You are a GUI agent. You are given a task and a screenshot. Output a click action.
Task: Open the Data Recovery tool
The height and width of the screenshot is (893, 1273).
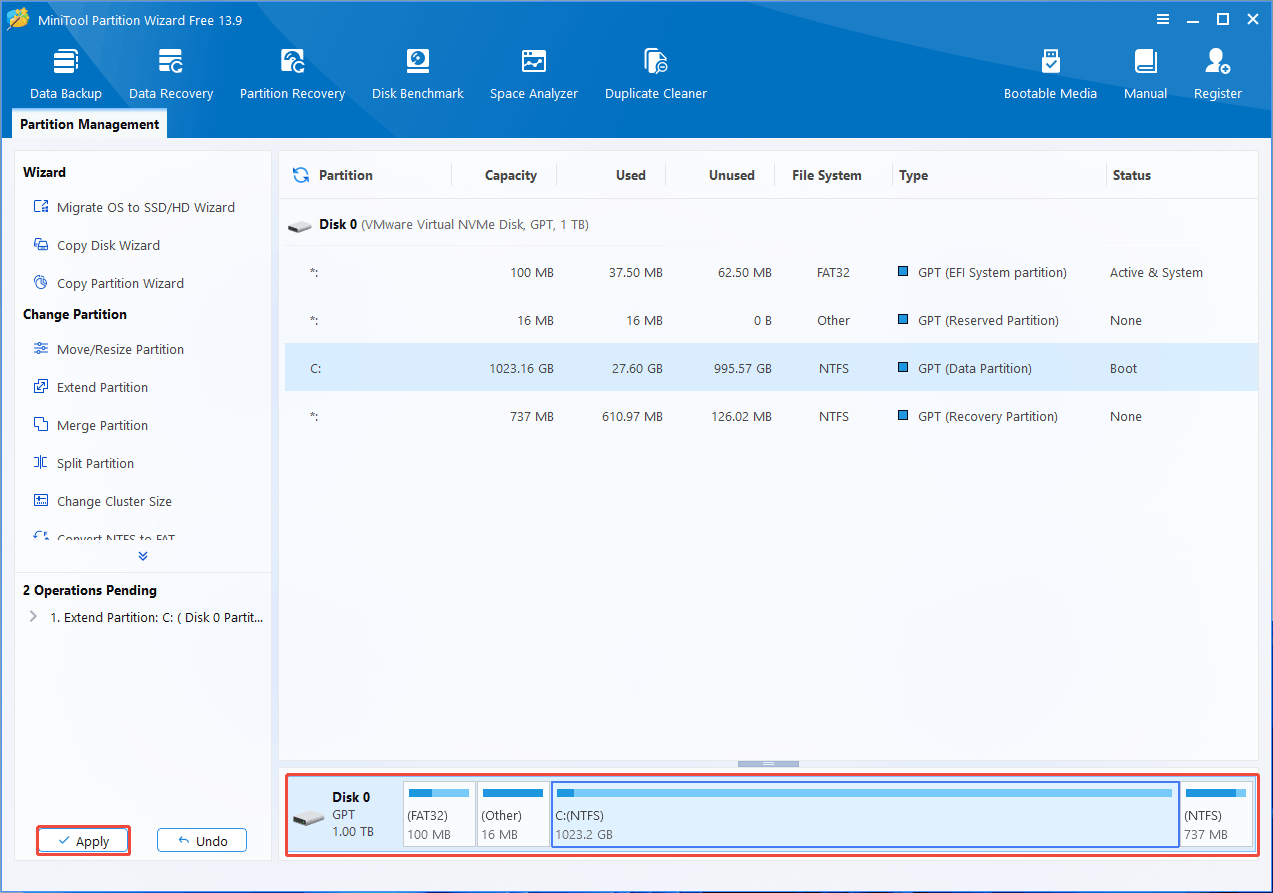171,74
